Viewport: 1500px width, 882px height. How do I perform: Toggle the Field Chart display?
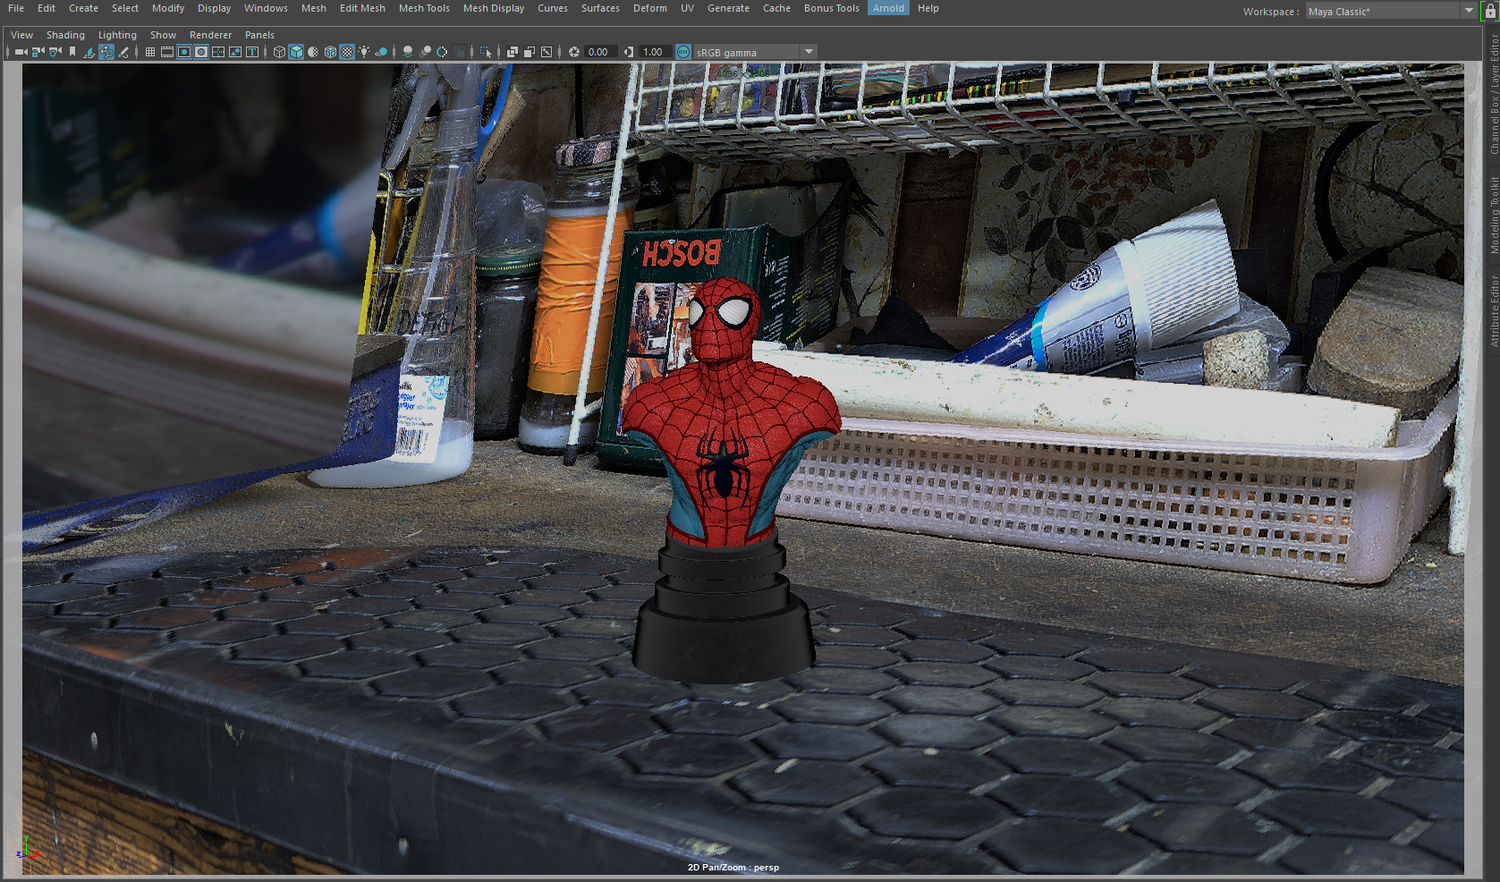[x=218, y=52]
